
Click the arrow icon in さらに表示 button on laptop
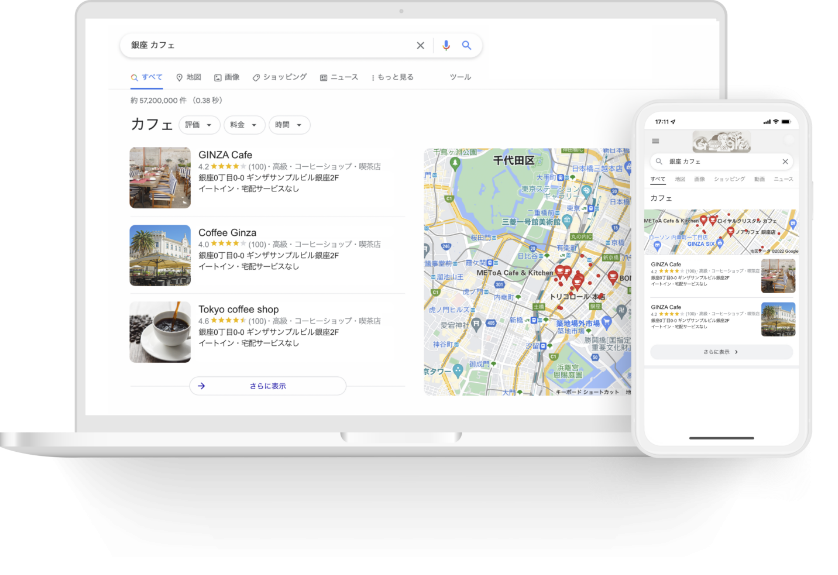(201, 386)
